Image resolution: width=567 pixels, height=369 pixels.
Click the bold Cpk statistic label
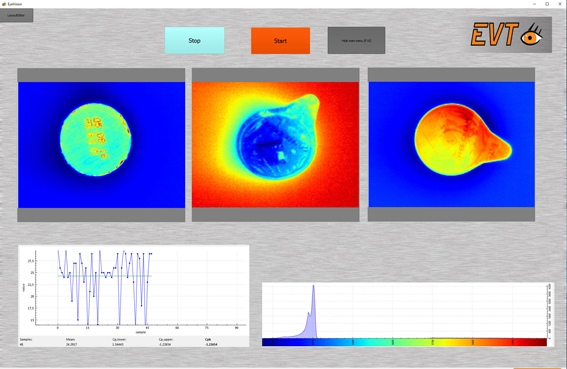pos(208,339)
